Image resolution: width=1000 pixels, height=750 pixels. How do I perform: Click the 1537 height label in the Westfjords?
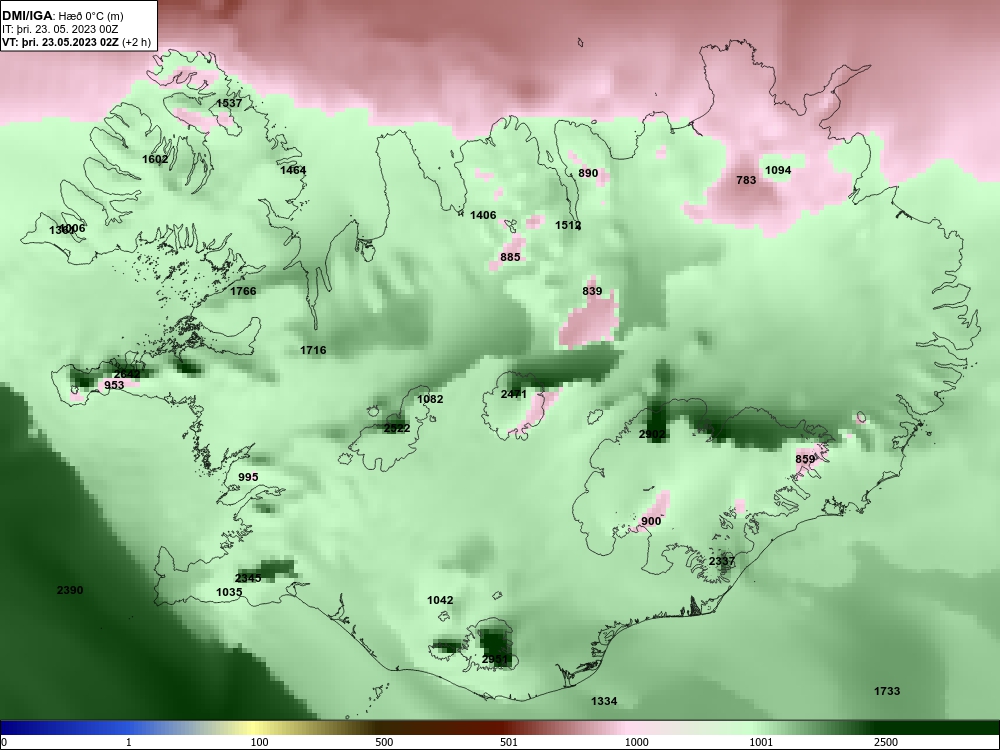[x=229, y=103]
